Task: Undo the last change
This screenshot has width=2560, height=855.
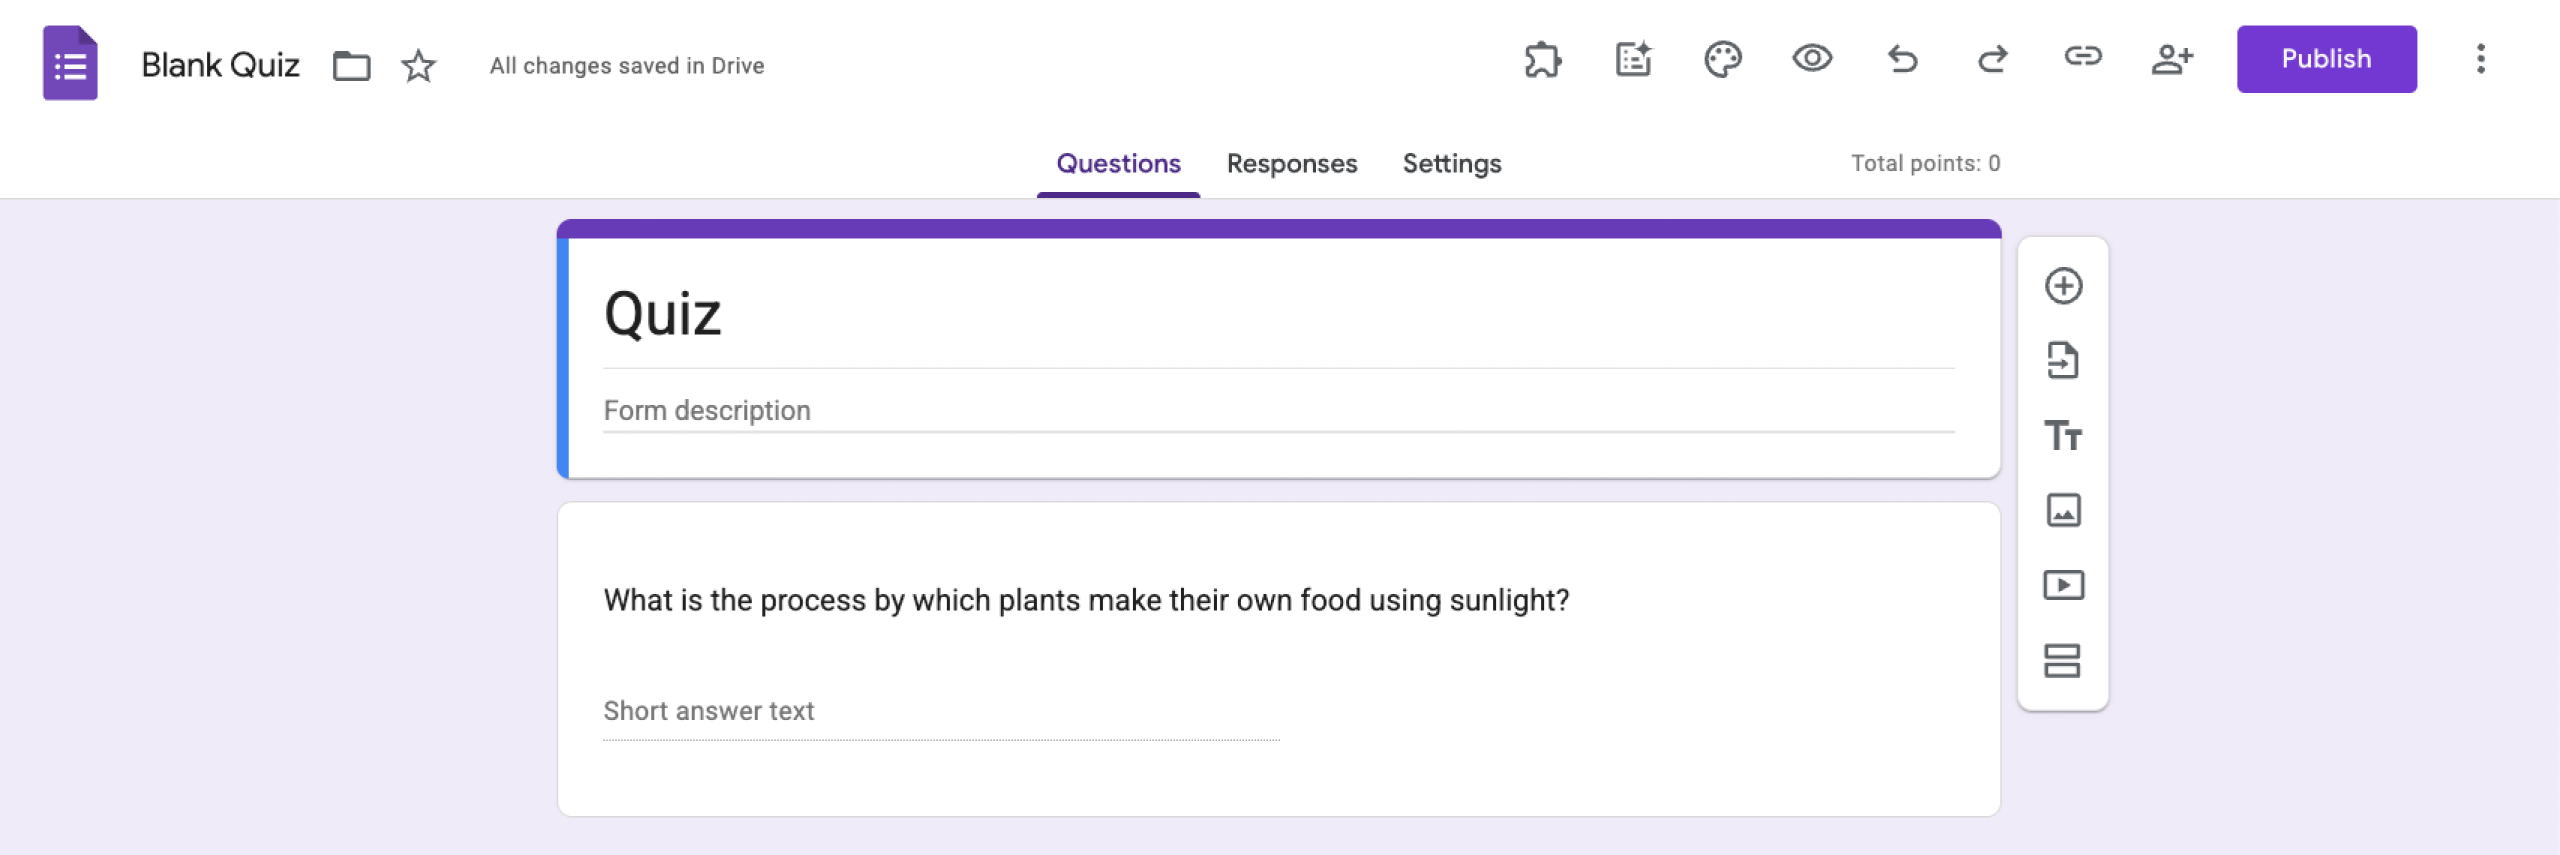Action: point(1904,61)
